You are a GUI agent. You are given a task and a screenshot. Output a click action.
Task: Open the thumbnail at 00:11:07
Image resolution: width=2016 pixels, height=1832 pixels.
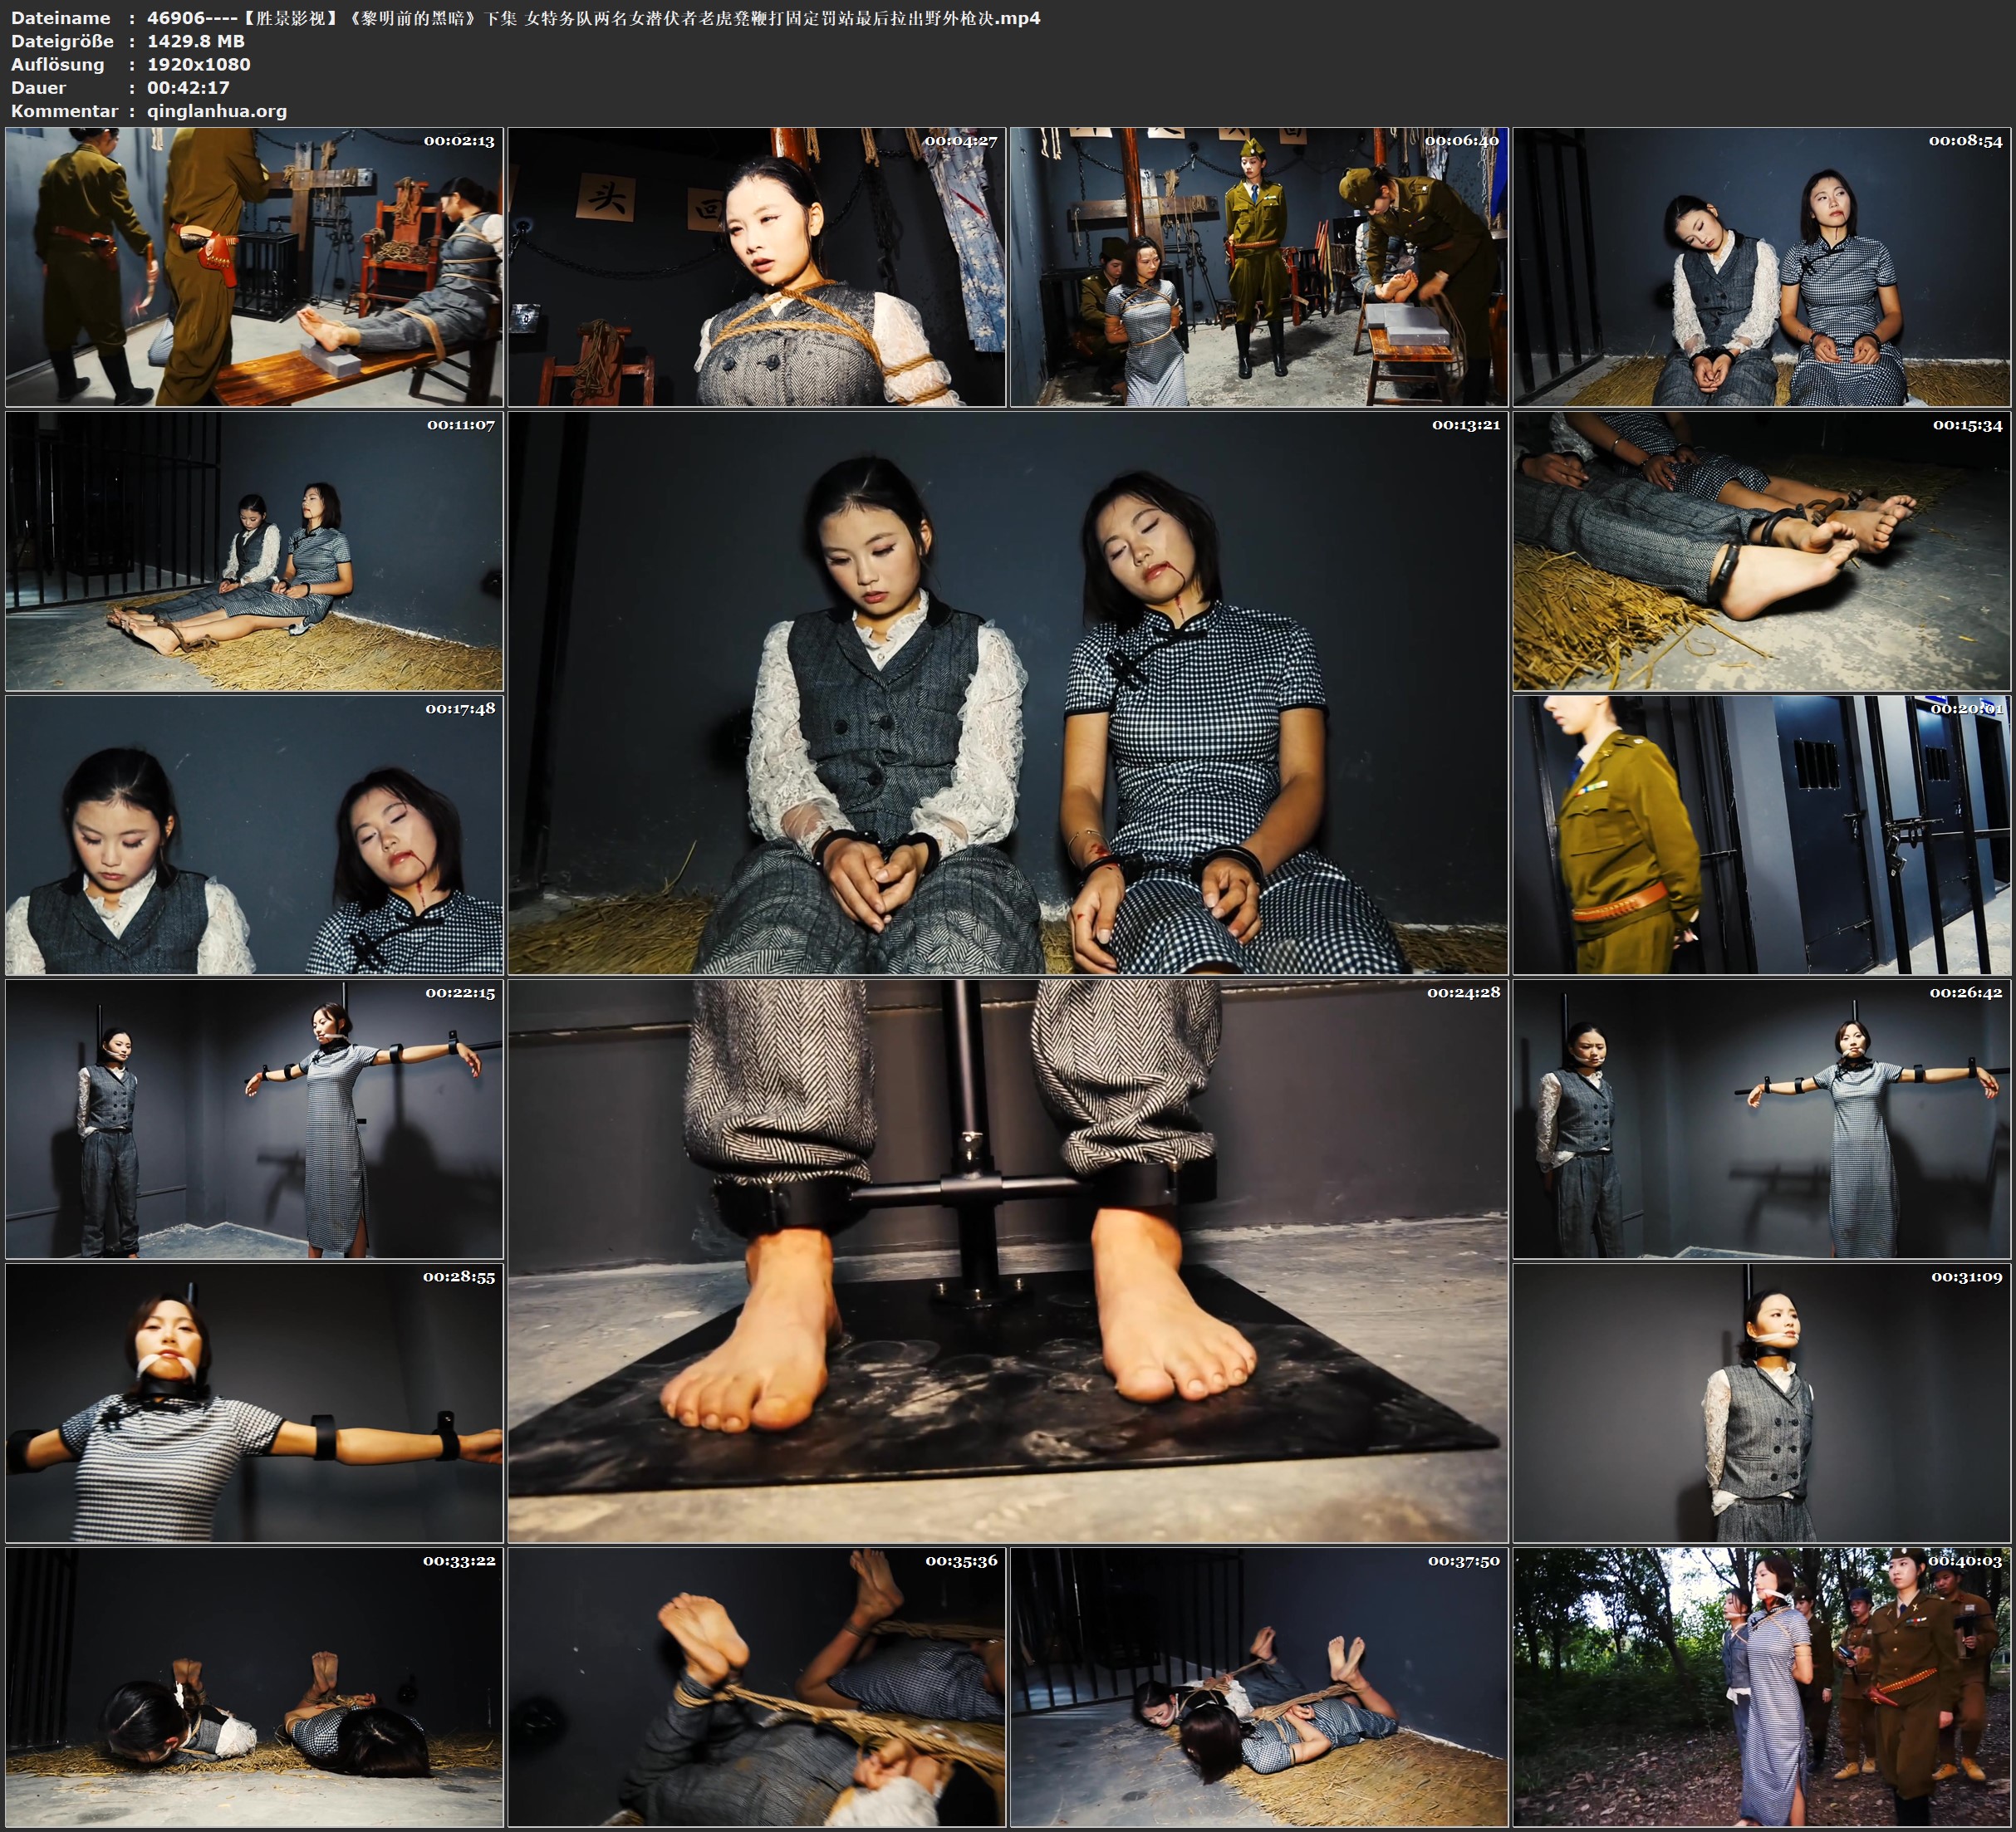point(254,551)
